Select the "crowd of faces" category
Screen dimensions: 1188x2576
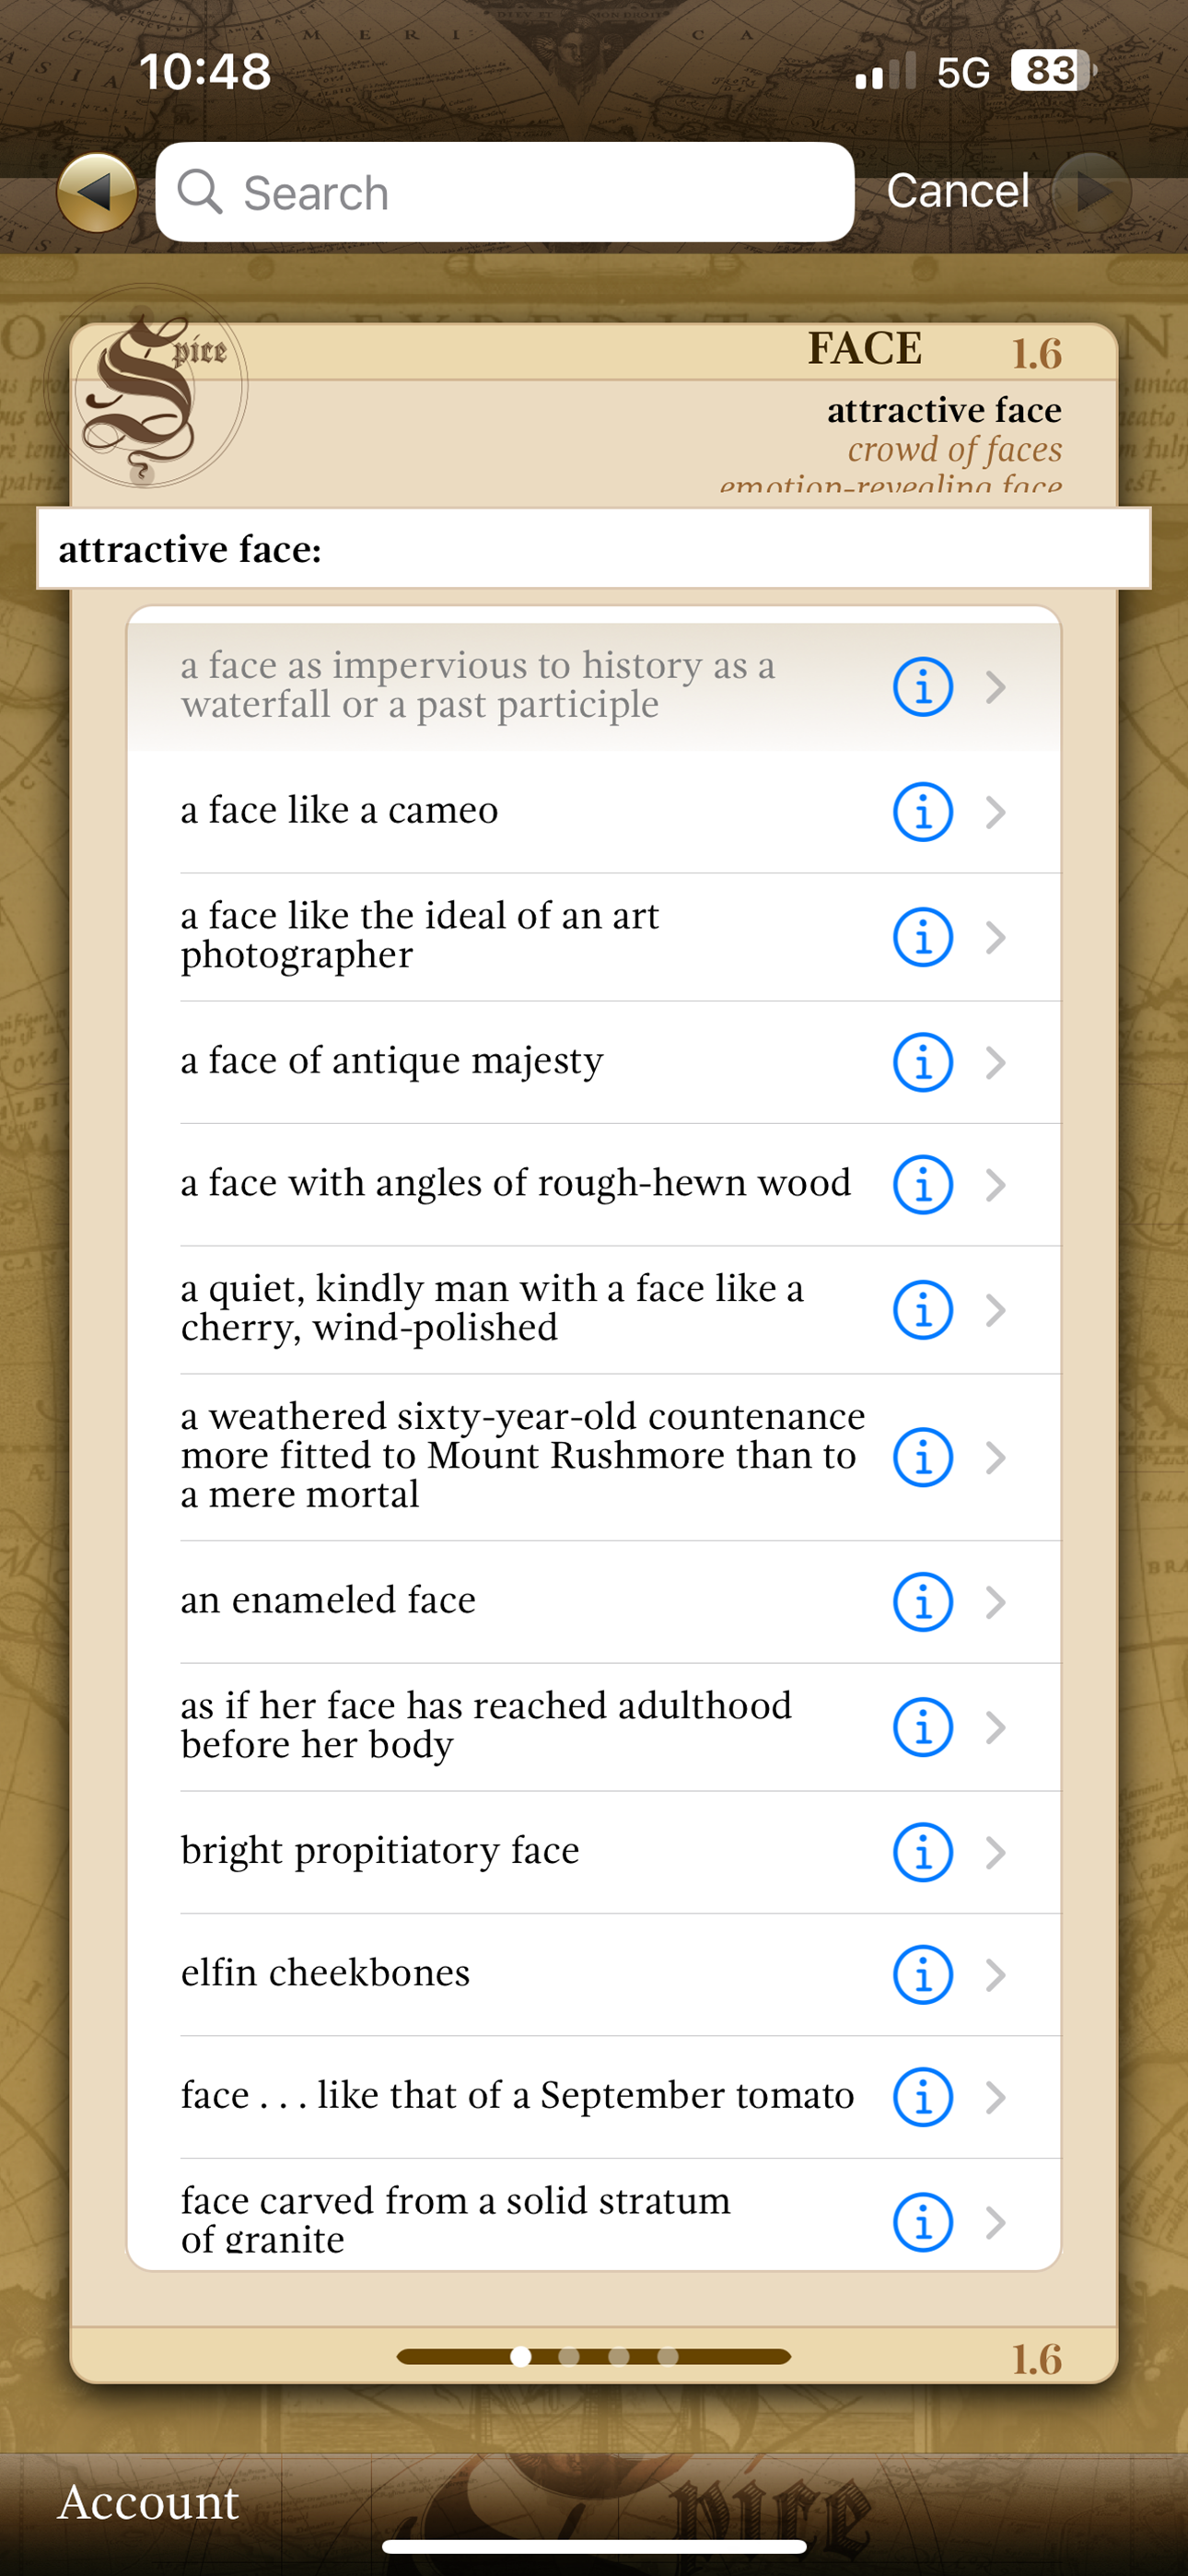[955, 450]
